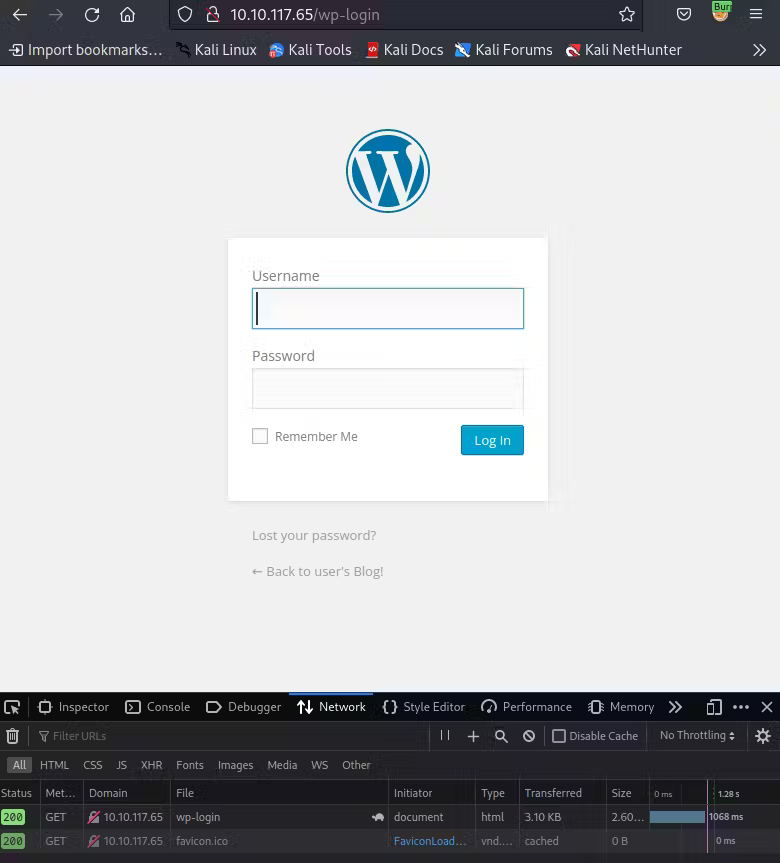Open the Memory tab
Screen dimensions: 780x863
(x=621, y=707)
